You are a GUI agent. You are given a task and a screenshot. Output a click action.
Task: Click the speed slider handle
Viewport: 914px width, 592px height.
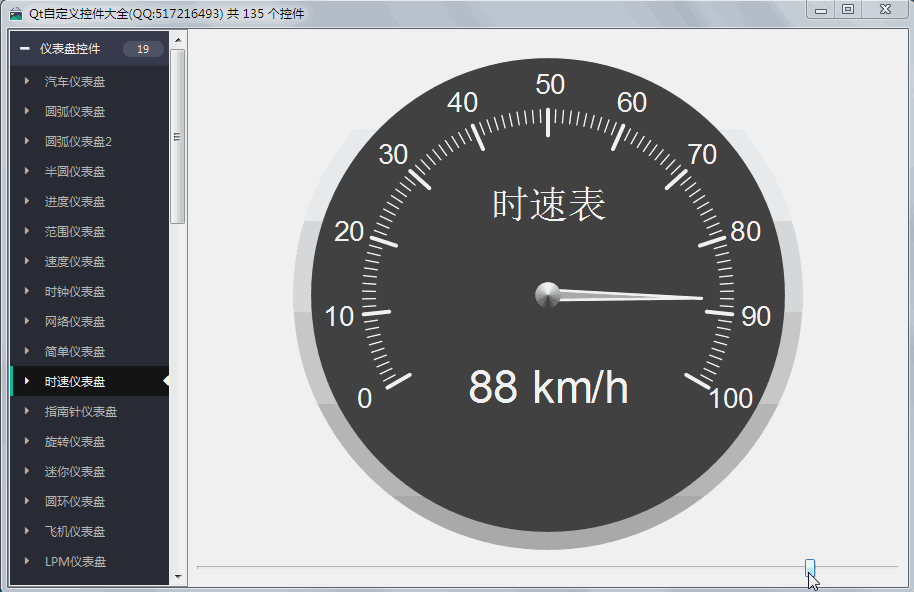(810, 568)
